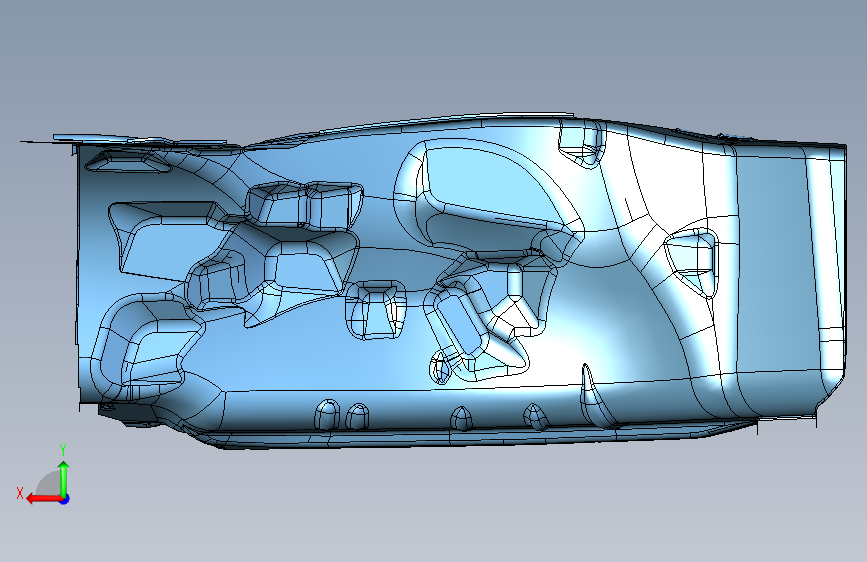The image size is (867, 562).
Task: Click the red X axis arrow of the triad
Action: (x=43, y=499)
